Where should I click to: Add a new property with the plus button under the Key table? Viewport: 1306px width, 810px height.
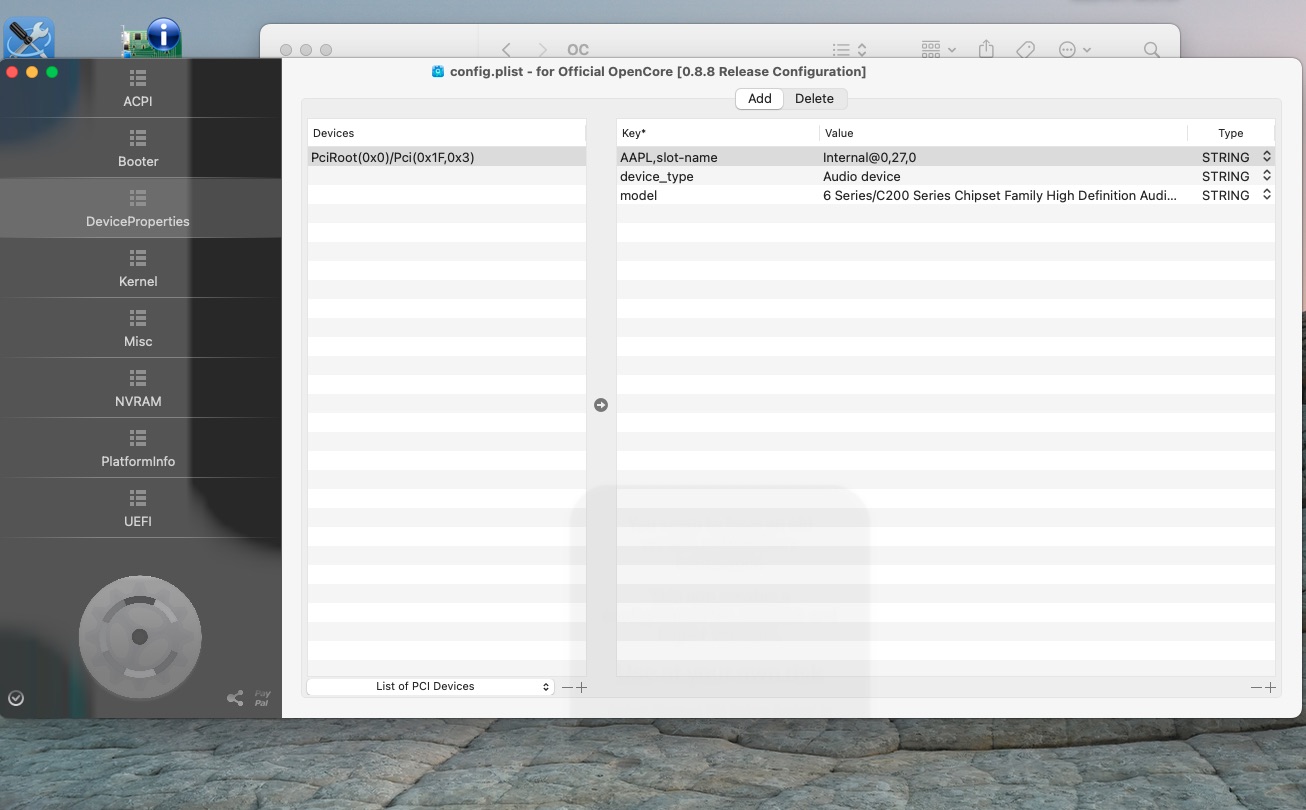pos(1271,687)
